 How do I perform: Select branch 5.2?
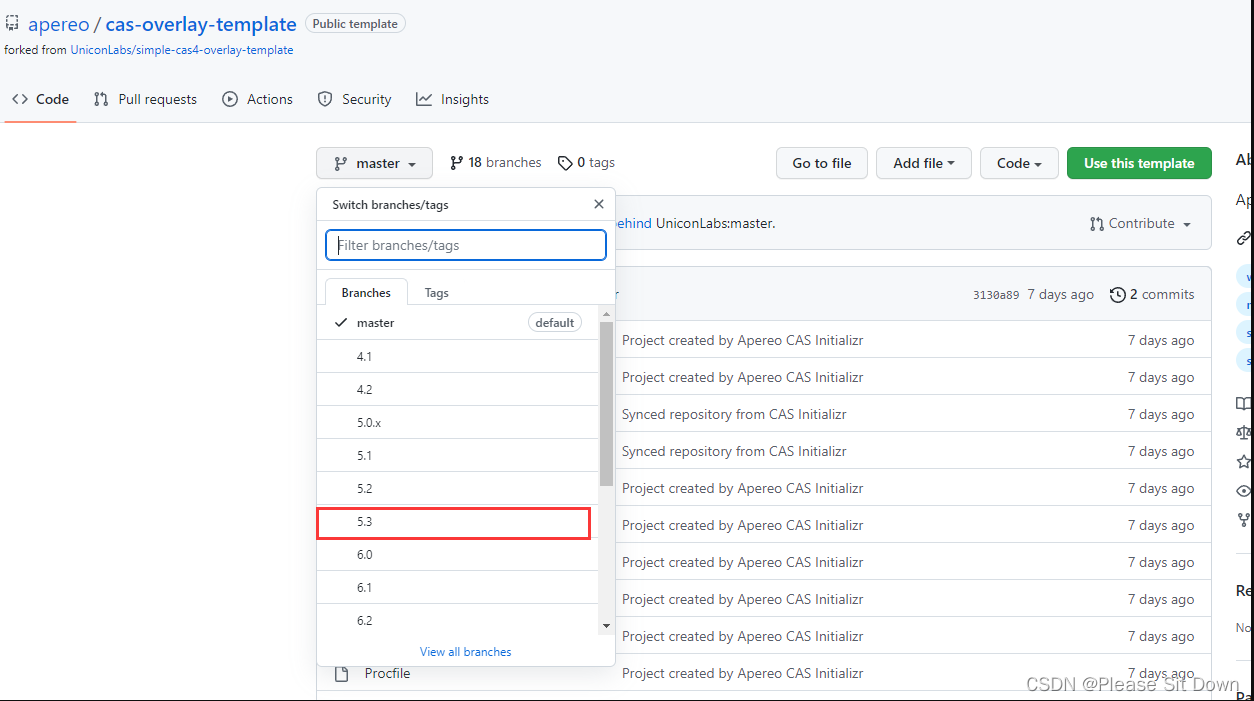pyautogui.click(x=458, y=488)
